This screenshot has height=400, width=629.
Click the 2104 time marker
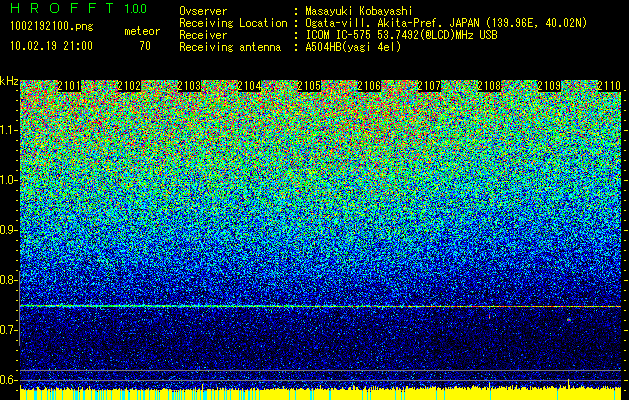249,86
